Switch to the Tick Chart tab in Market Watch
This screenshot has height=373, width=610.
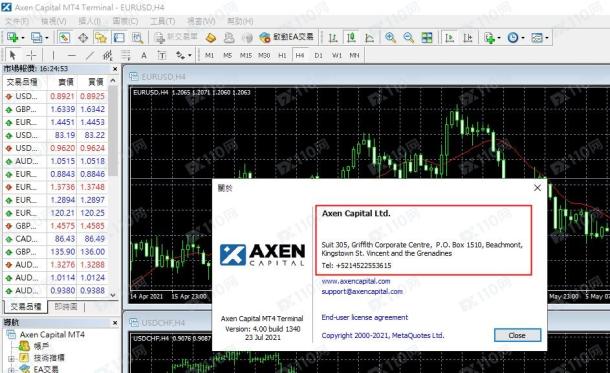coord(66,307)
